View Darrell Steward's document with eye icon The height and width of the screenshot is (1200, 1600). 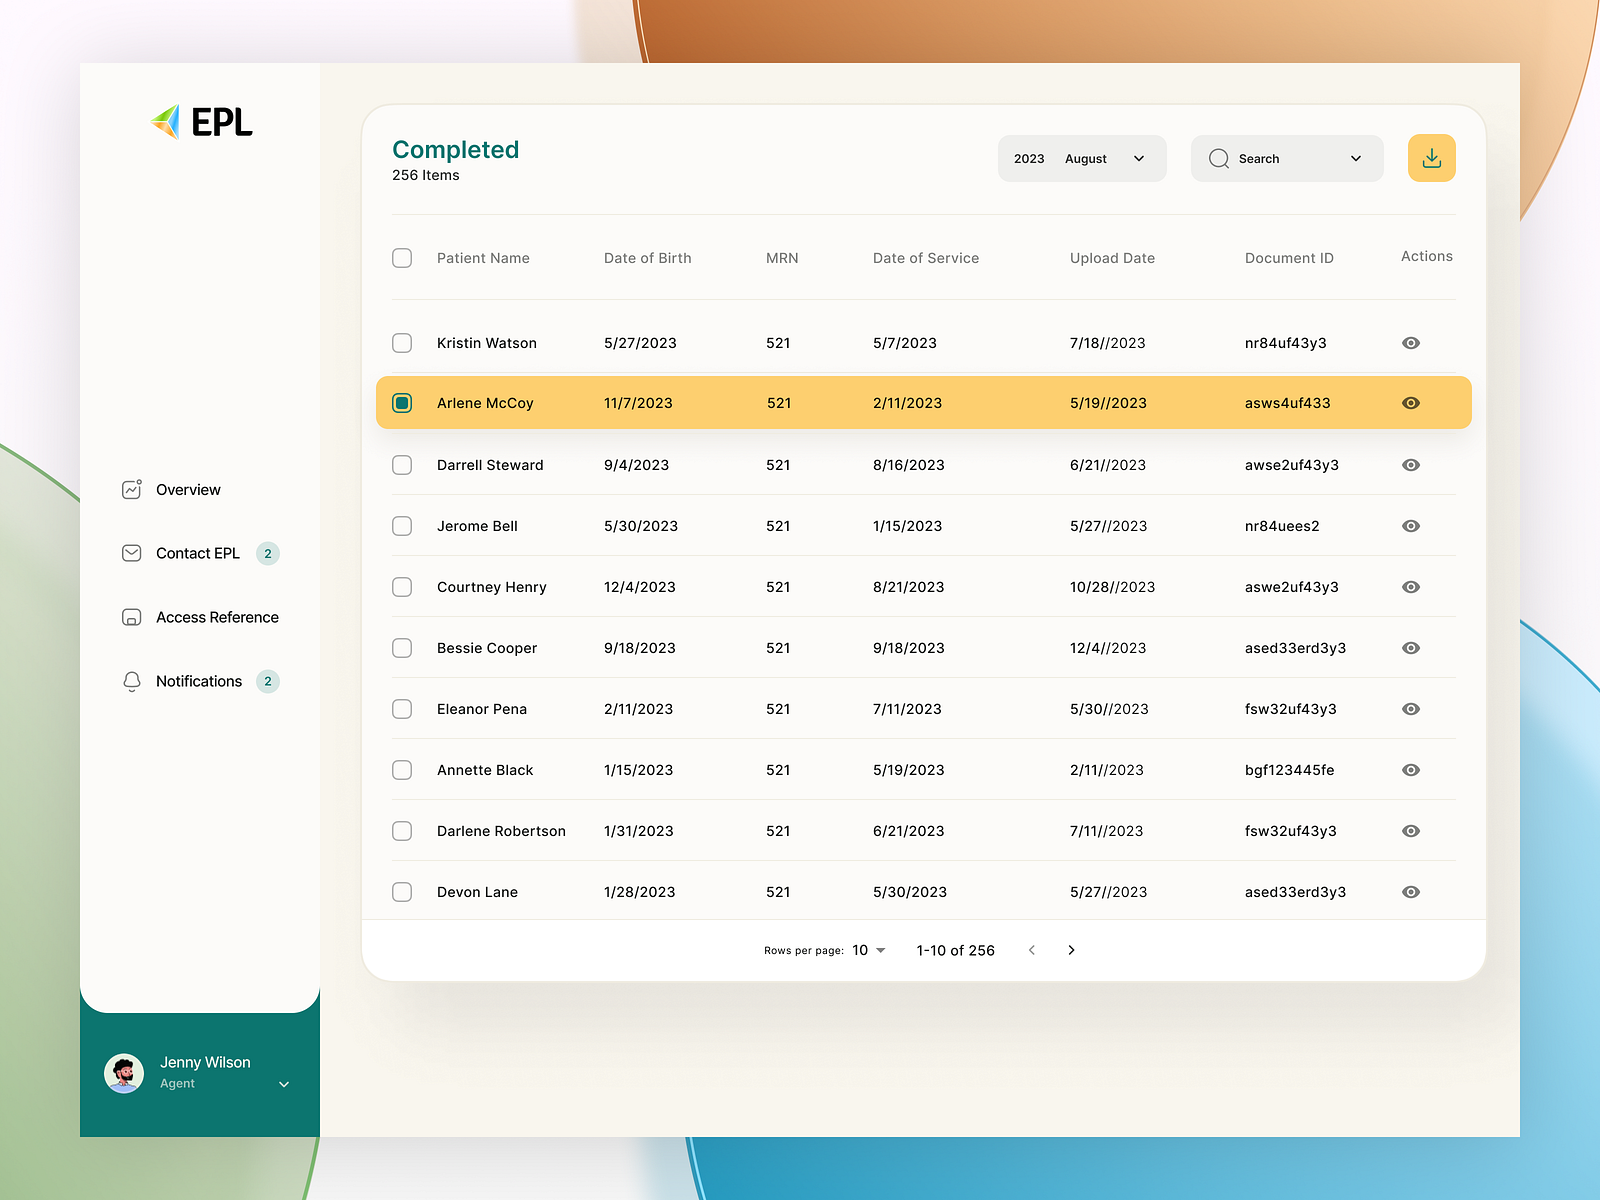tap(1411, 465)
